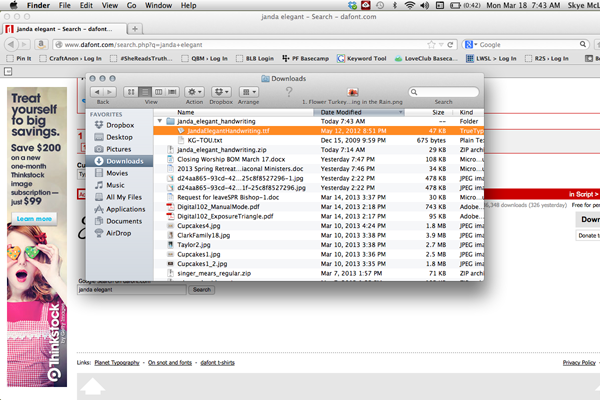Click Pin It bookmark

[x=20, y=58]
